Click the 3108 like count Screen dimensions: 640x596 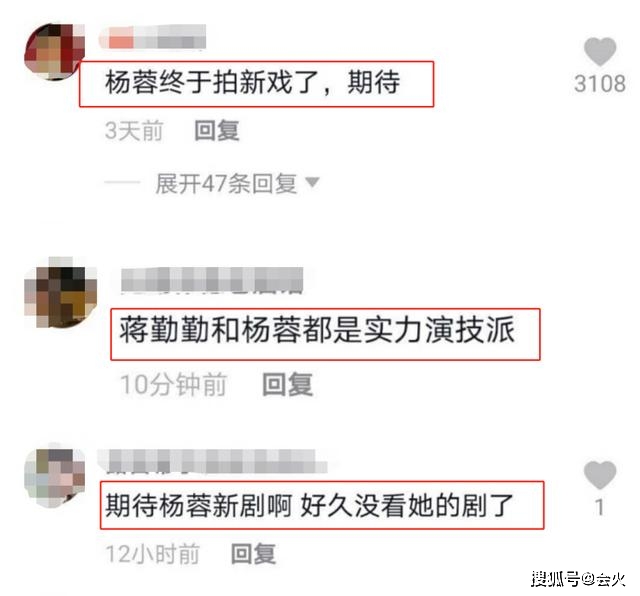tap(600, 84)
